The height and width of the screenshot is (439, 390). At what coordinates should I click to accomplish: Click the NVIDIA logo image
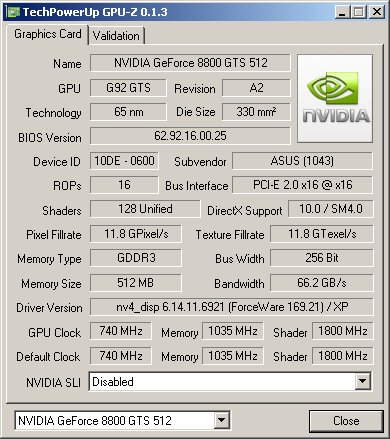point(335,99)
